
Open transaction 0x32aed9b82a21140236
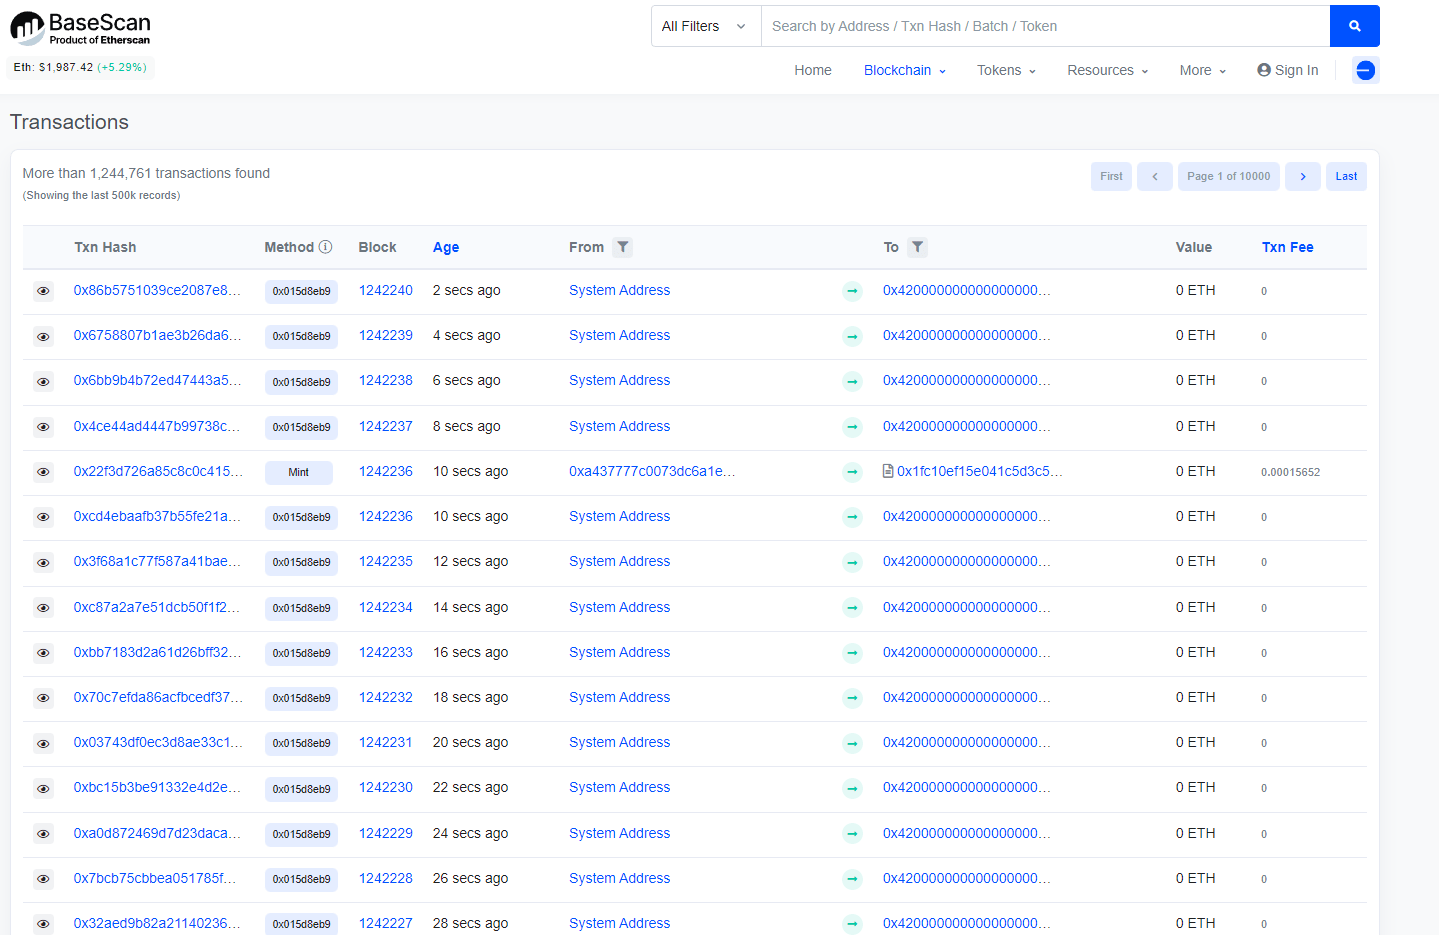coord(157,923)
